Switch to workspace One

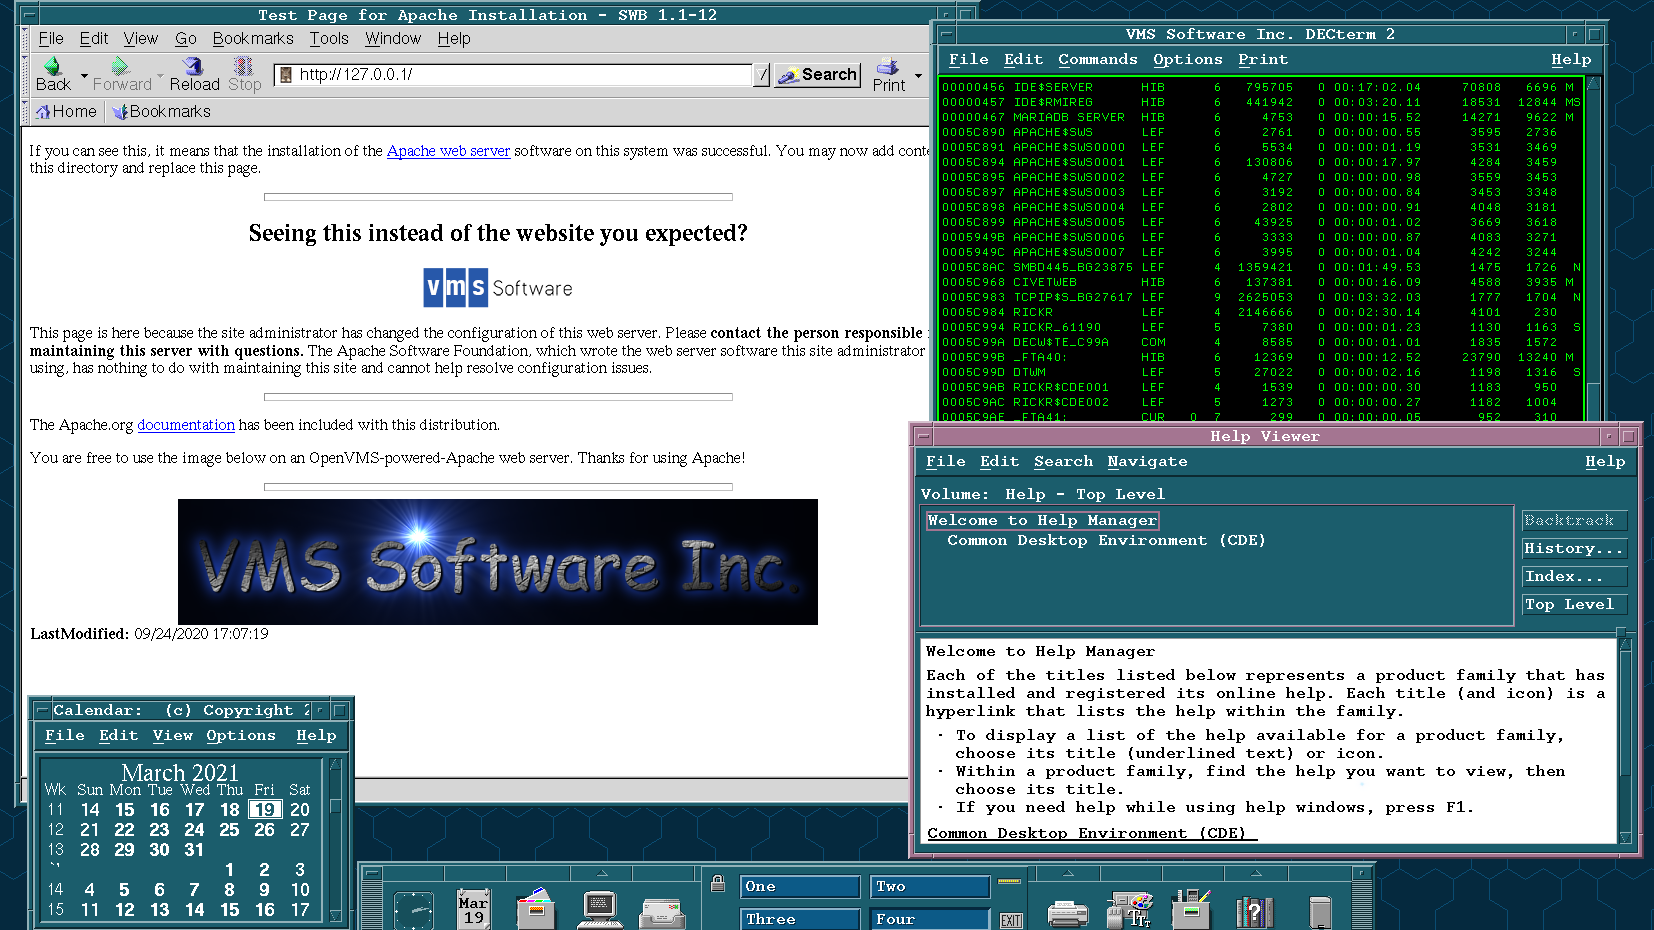800,887
